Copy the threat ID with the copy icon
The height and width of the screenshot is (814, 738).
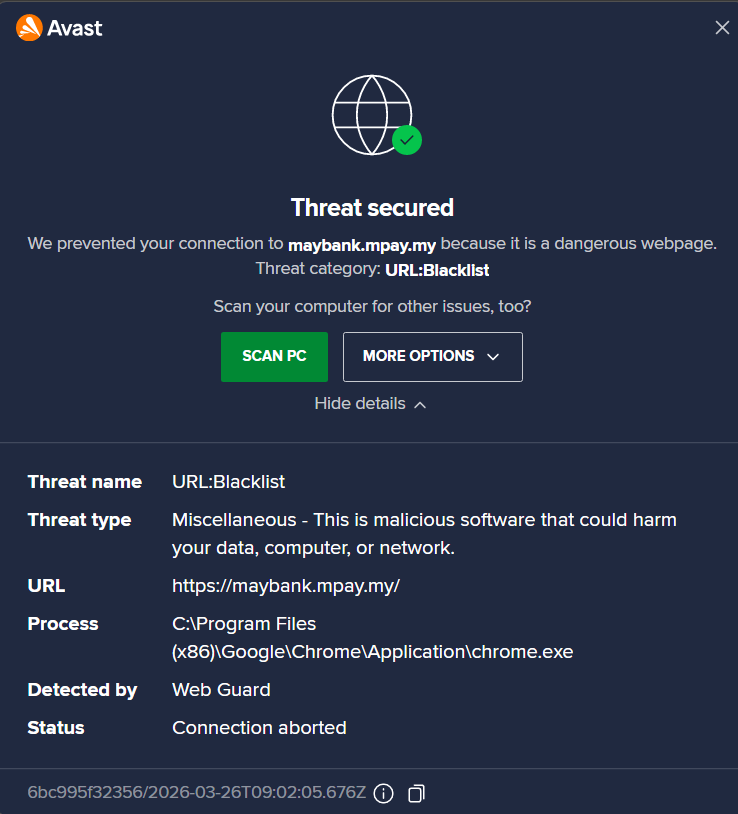click(x=416, y=793)
